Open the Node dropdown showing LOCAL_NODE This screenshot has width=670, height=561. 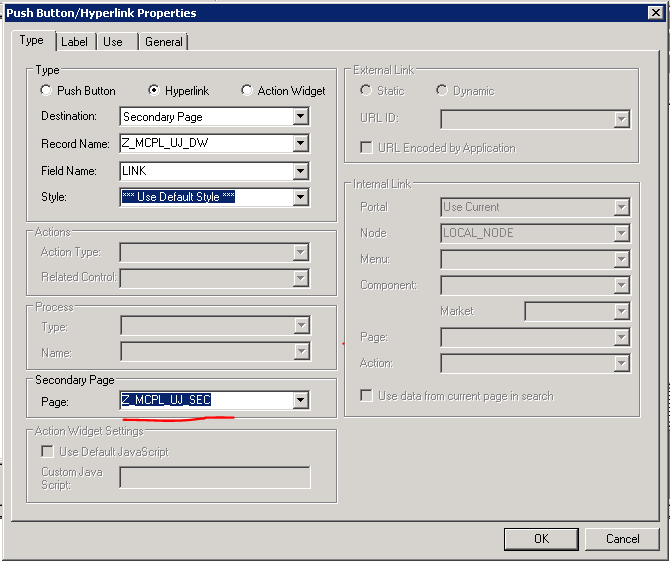(x=622, y=233)
